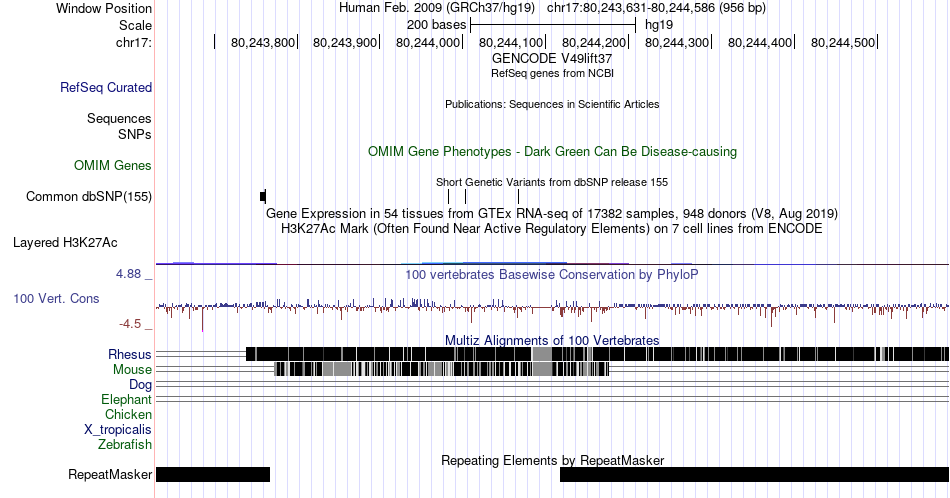Click the Elephant alignment row label
The height and width of the screenshot is (498, 950).
pos(127,399)
